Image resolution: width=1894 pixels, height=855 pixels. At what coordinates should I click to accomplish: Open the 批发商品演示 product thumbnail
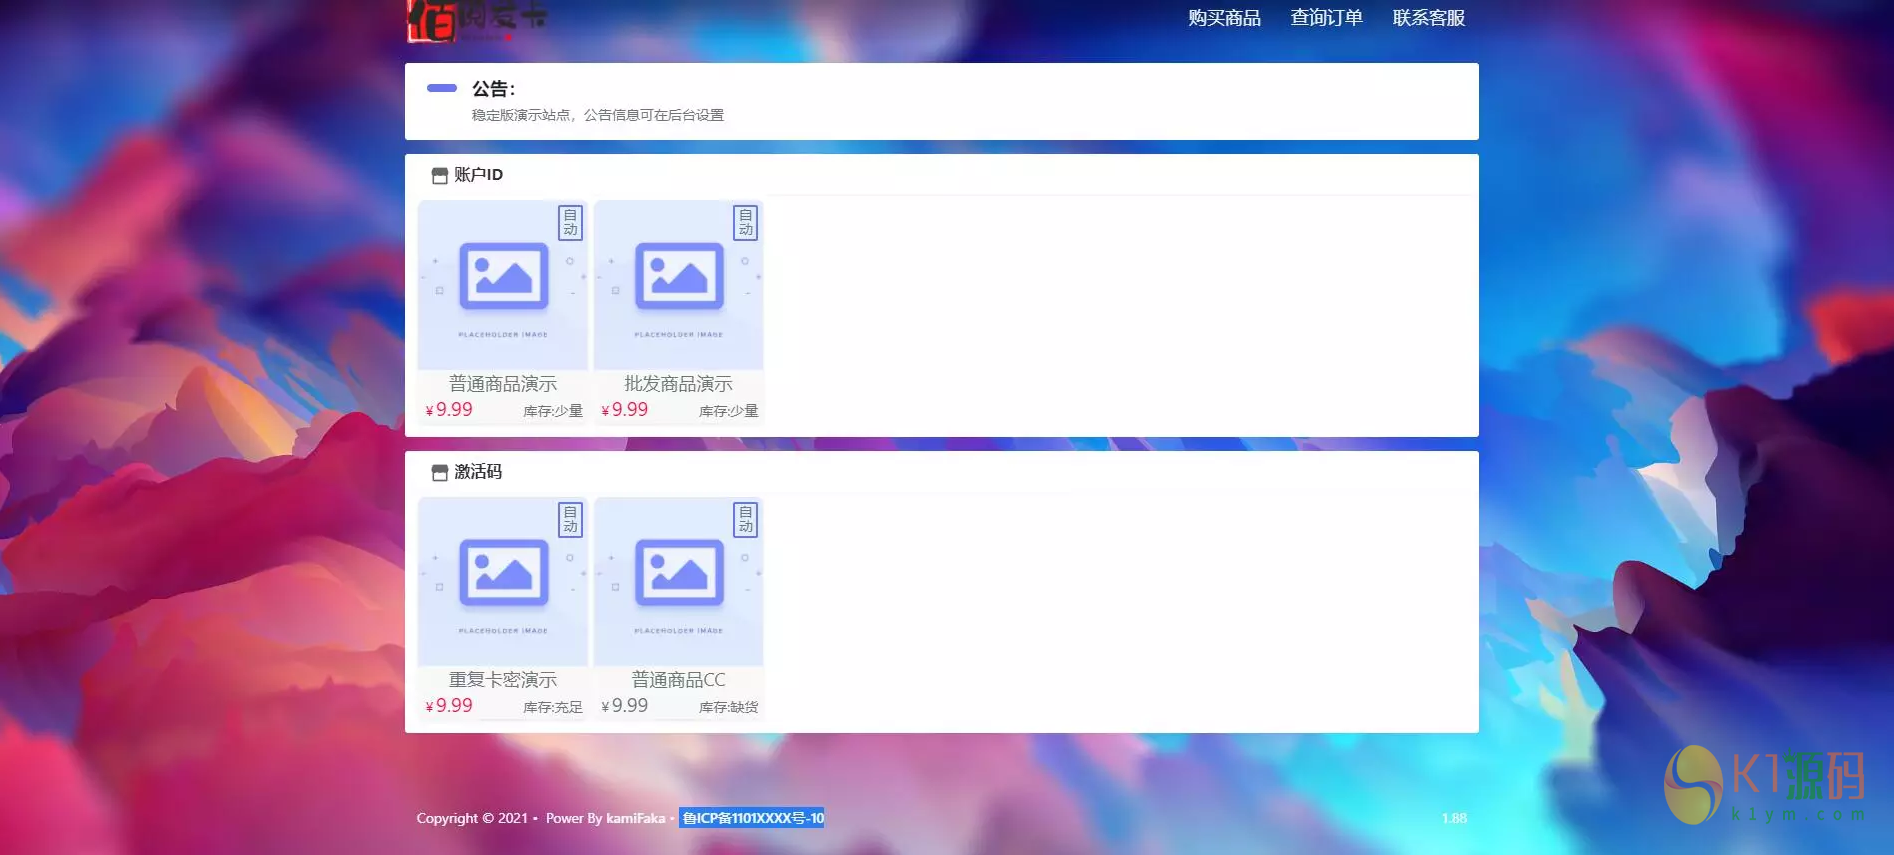coord(679,285)
